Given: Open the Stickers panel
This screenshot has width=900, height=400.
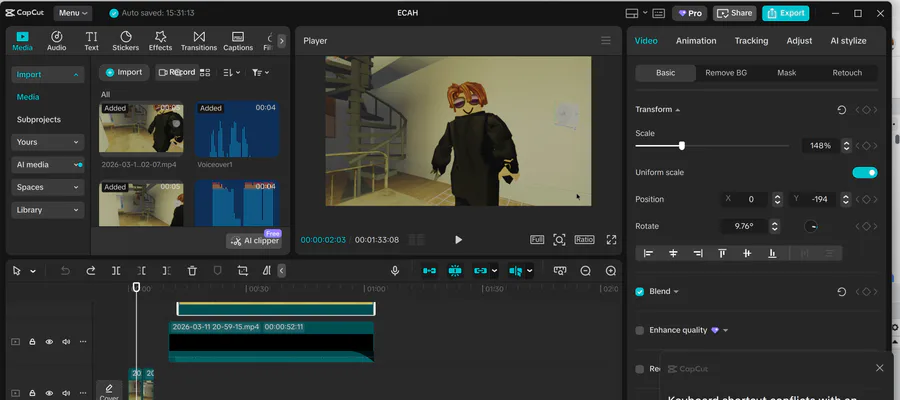Looking at the screenshot, I should (x=126, y=41).
